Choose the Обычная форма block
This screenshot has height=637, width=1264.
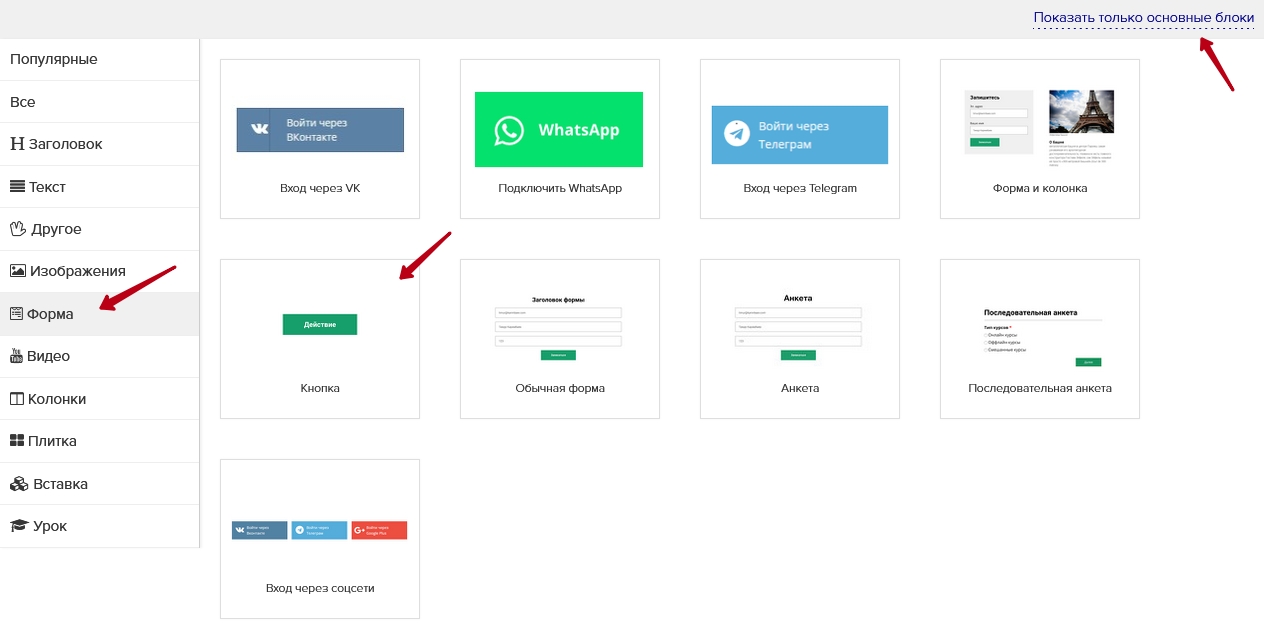pyautogui.click(x=560, y=339)
